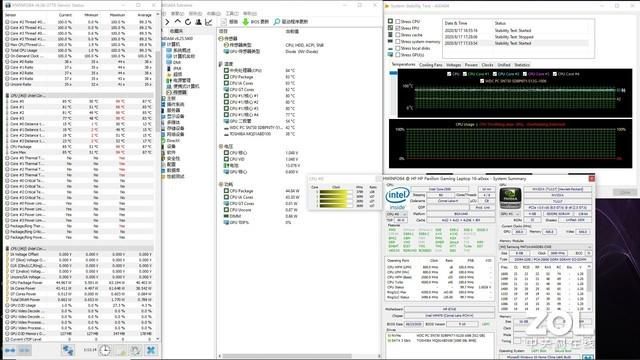Click the HWiNFO left-right arrows expand icon
The image size is (640, 360).
click(x=10, y=350)
